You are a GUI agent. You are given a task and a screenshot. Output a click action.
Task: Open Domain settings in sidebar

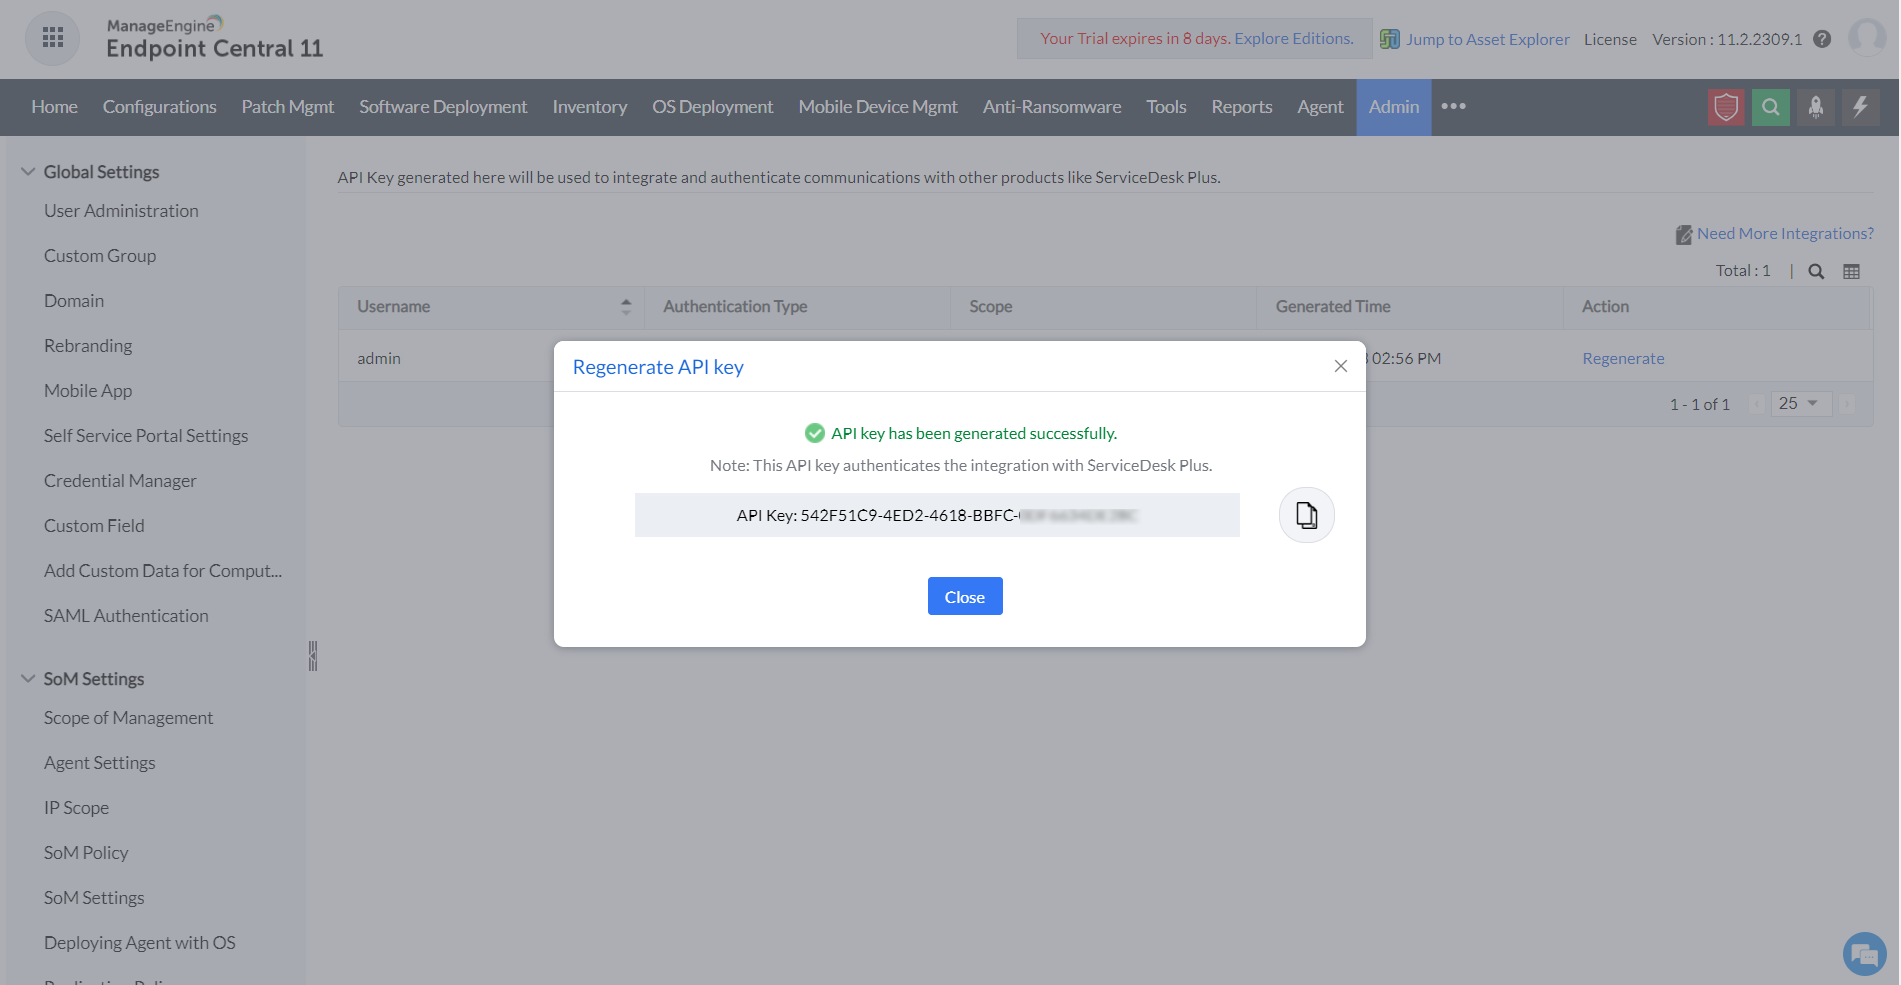tap(74, 301)
